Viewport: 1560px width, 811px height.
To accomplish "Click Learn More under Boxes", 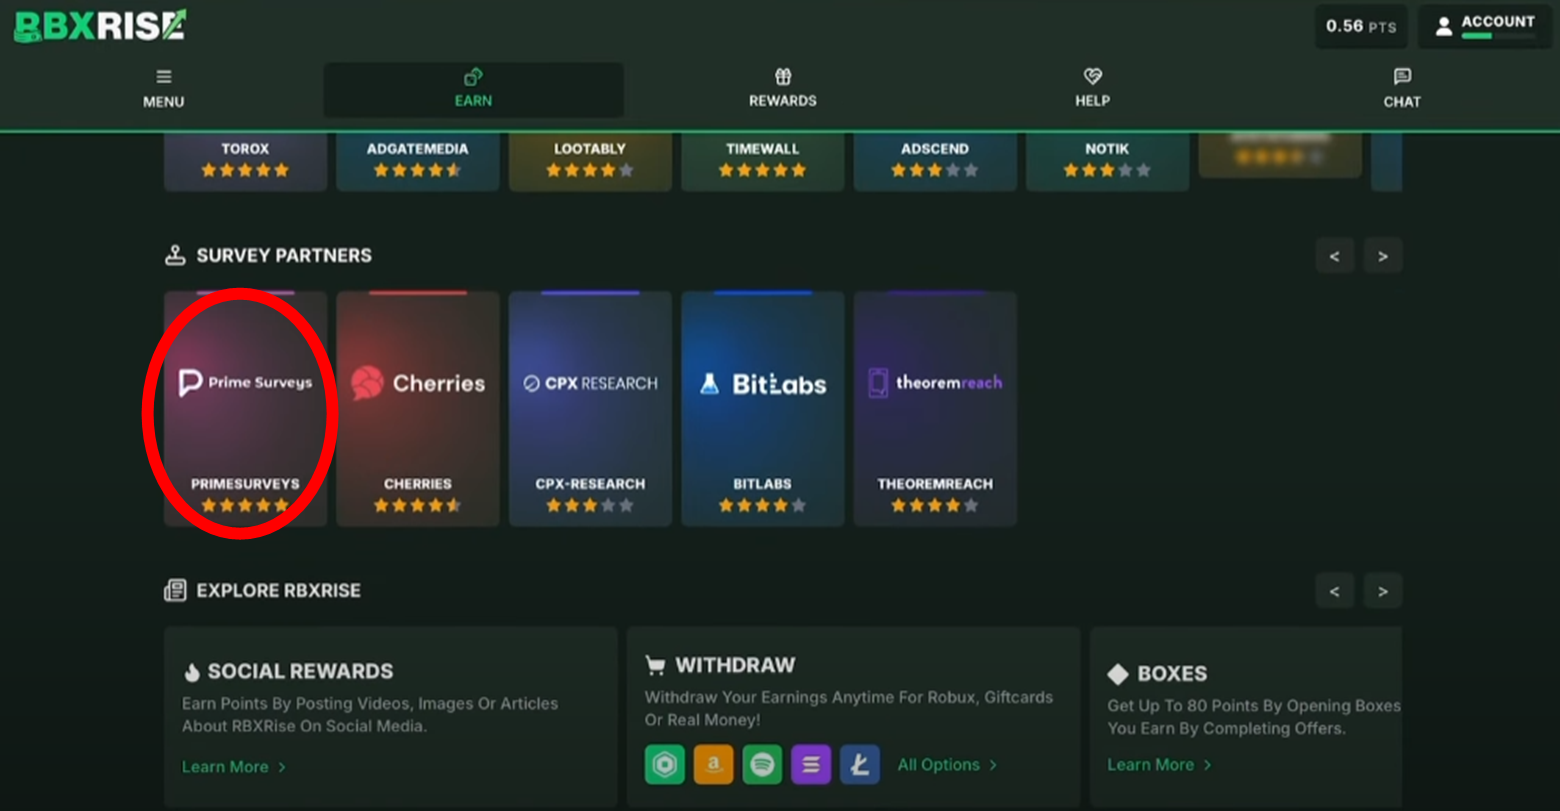I will coord(1160,765).
